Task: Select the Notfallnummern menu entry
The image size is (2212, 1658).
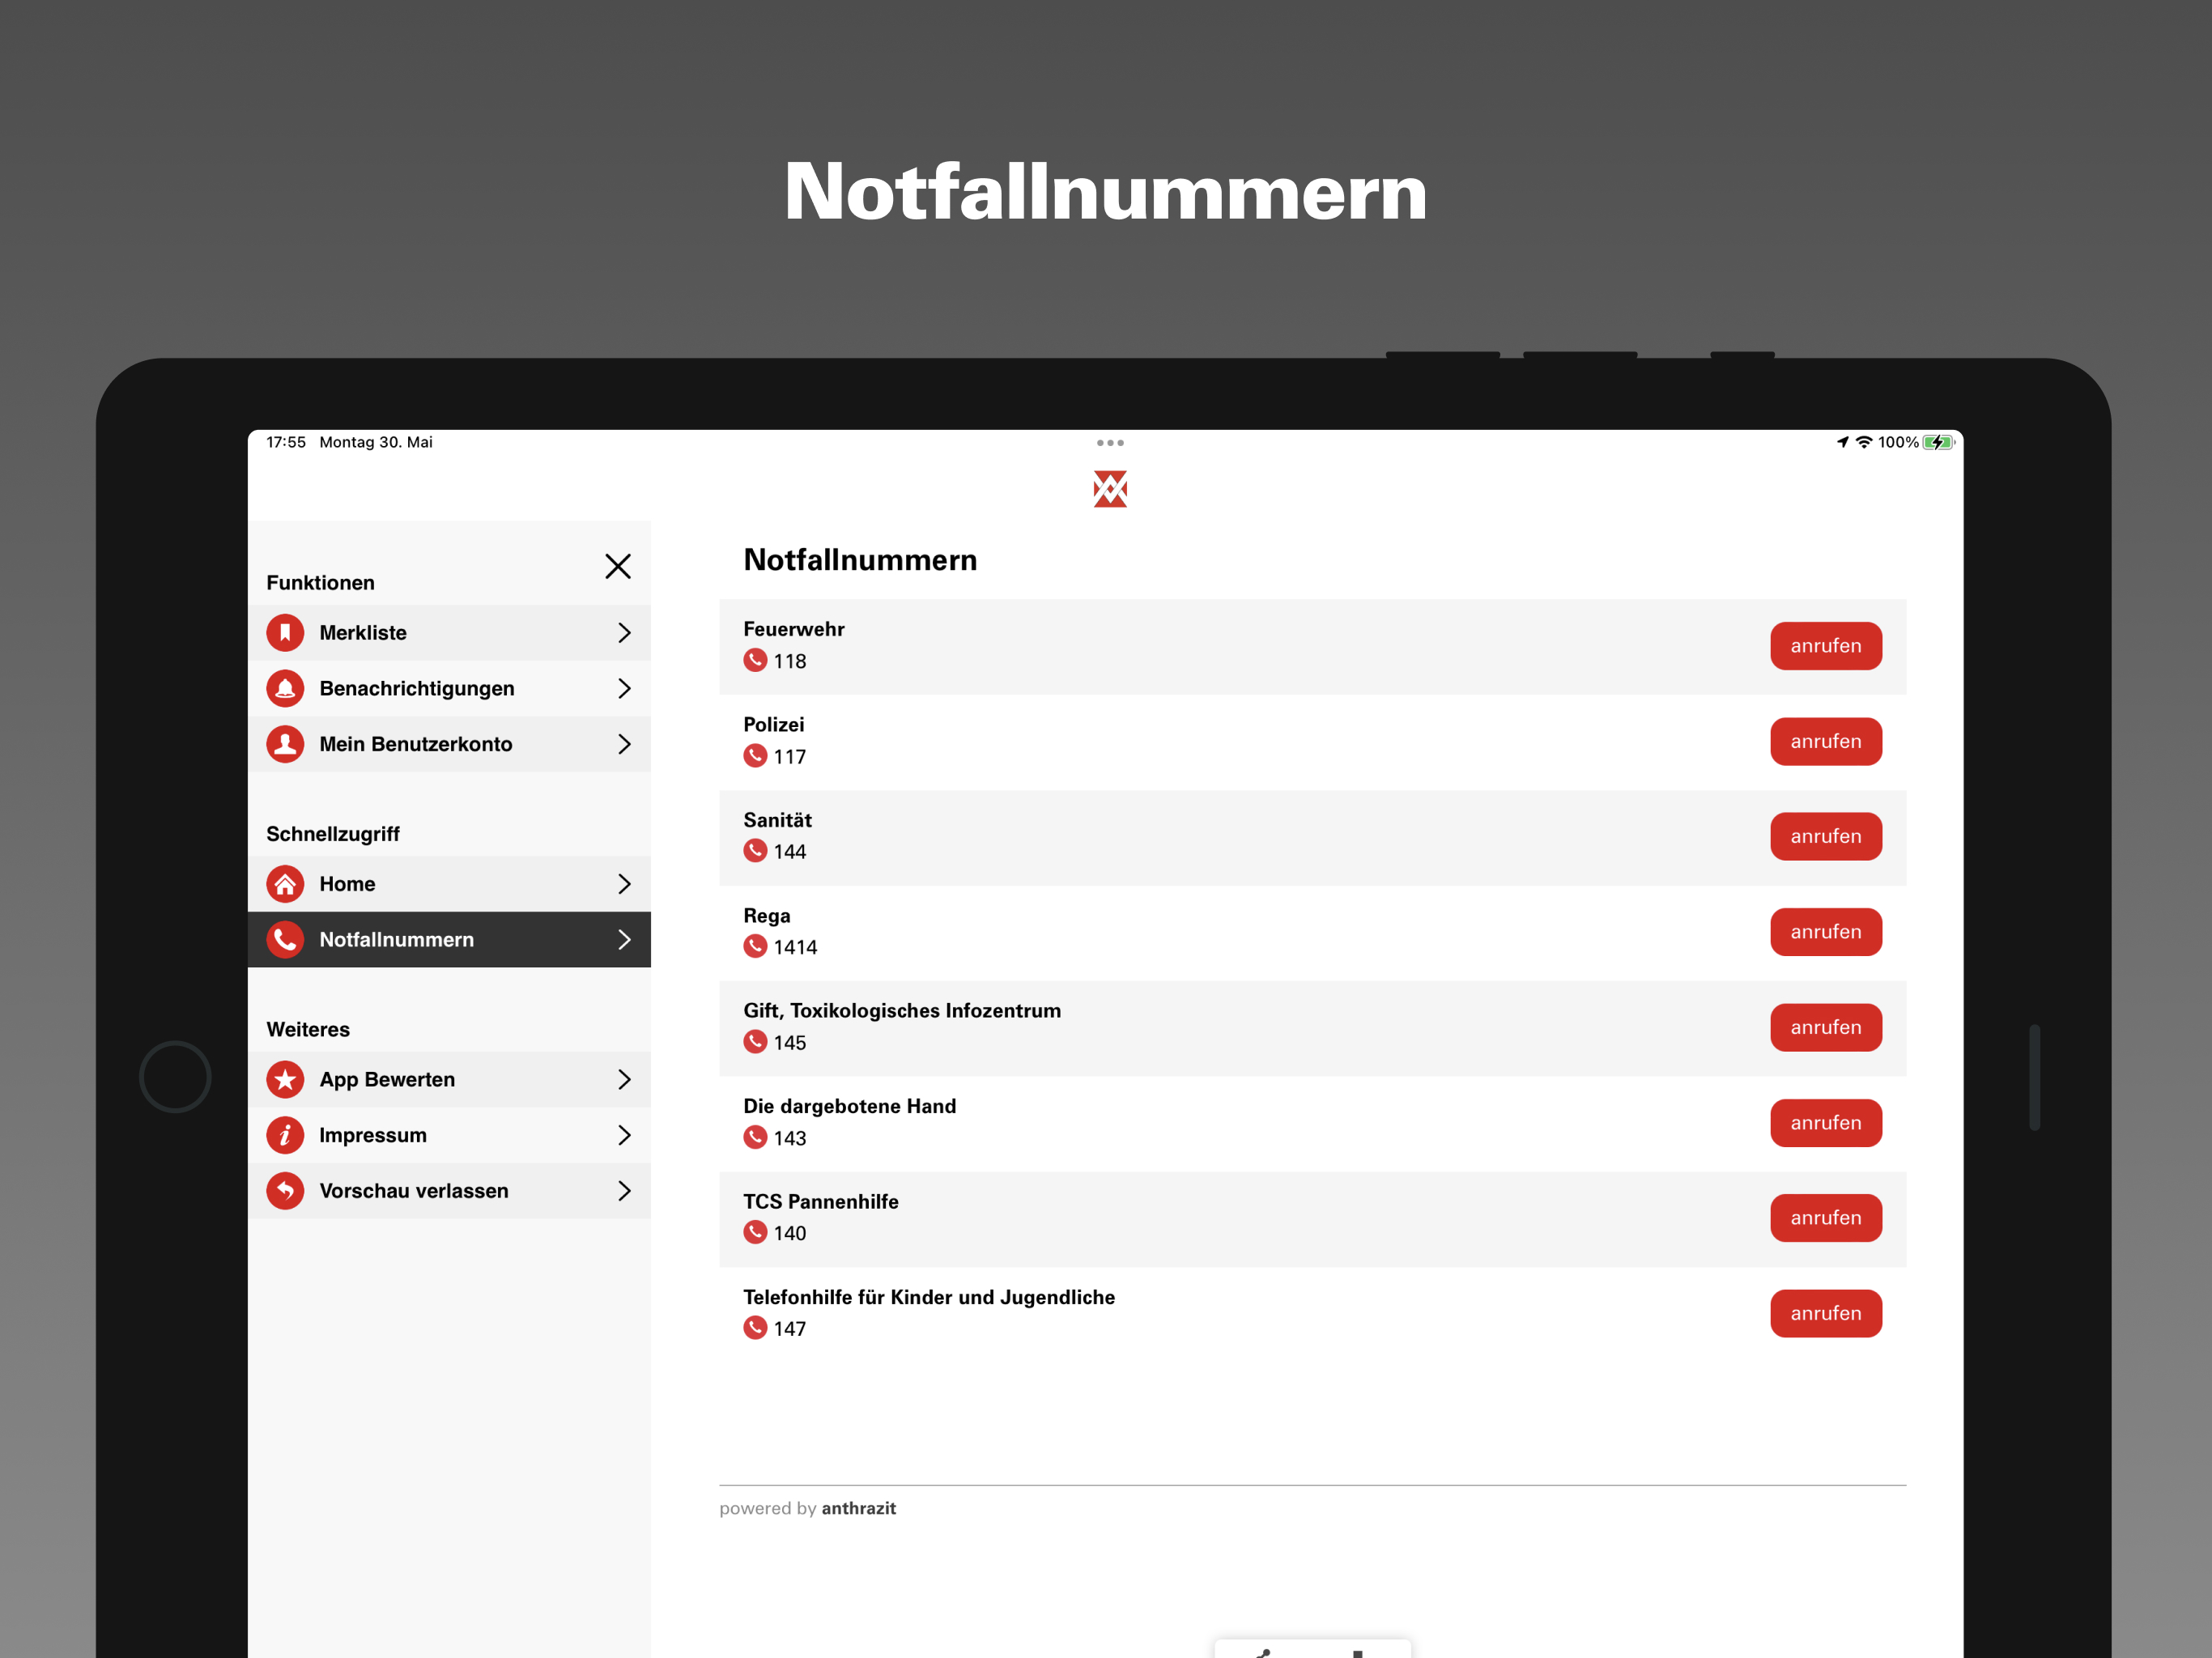Action: click(x=449, y=940)
